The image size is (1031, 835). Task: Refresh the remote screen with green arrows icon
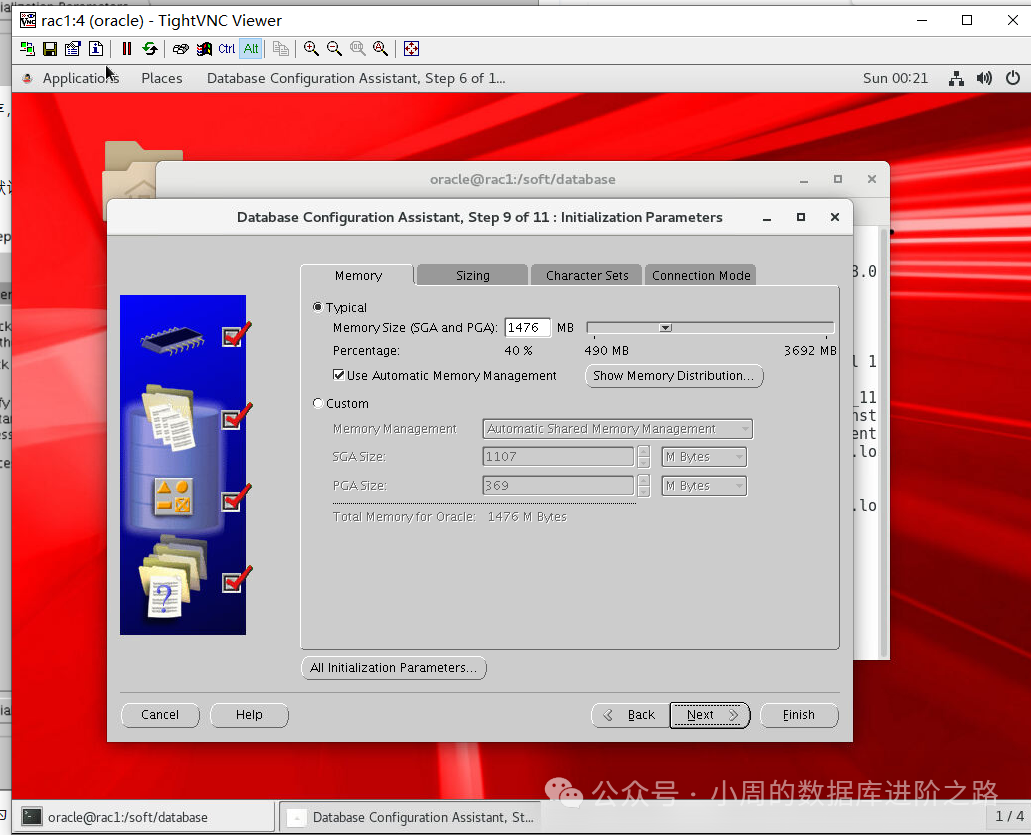[150, 49]
